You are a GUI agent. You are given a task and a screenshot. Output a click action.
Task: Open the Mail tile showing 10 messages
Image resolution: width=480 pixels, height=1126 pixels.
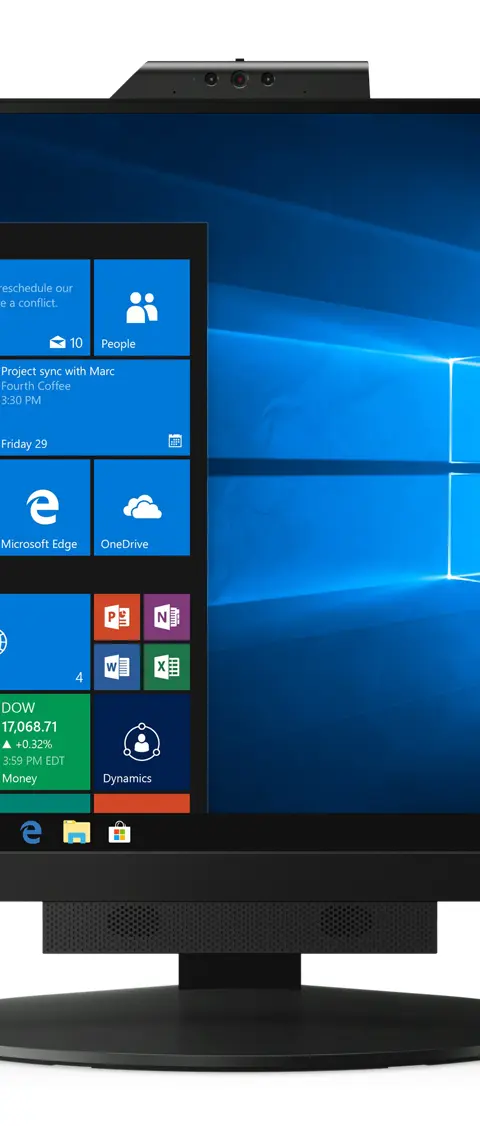click(45, 307)
